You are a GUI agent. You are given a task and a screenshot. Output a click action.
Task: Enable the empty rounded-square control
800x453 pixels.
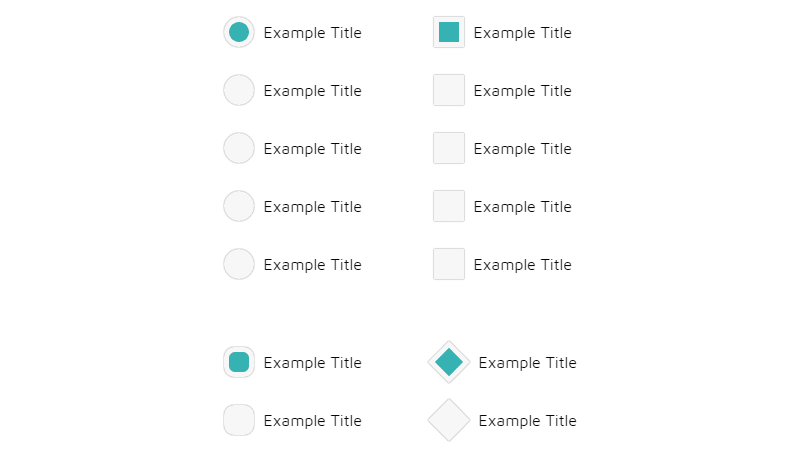pos(239,420)
